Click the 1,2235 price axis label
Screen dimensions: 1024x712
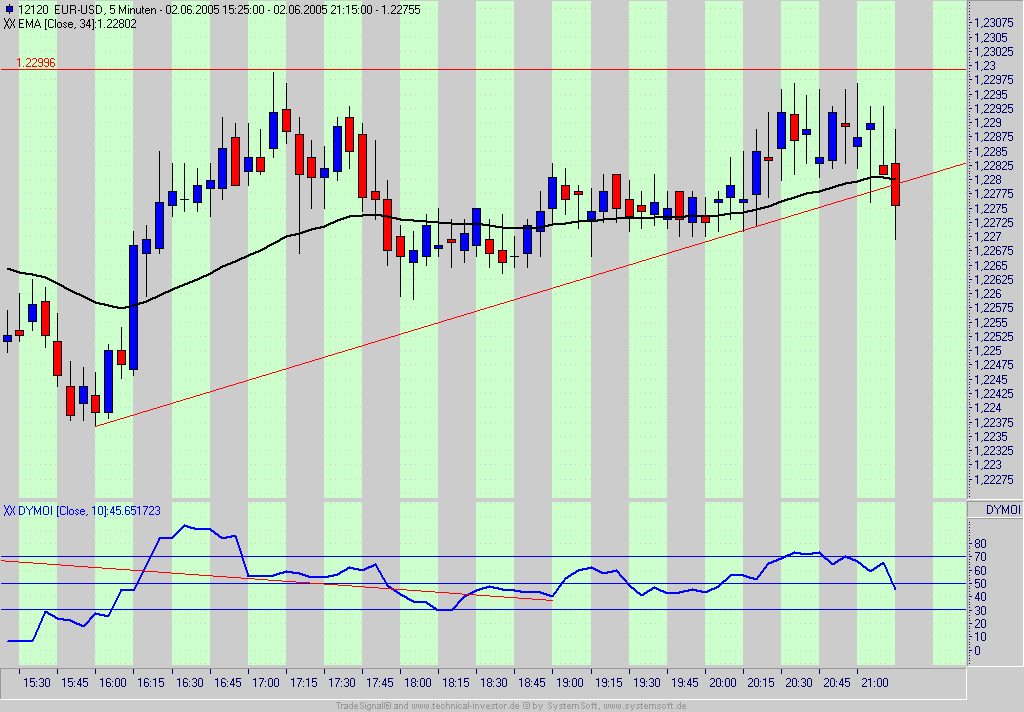(991, 436)
